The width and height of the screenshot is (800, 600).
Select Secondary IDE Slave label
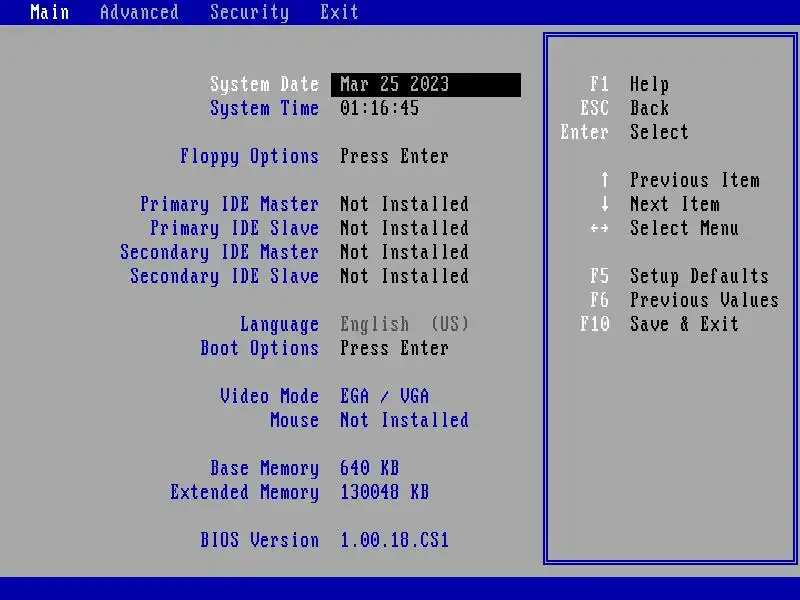pos(225,277)
